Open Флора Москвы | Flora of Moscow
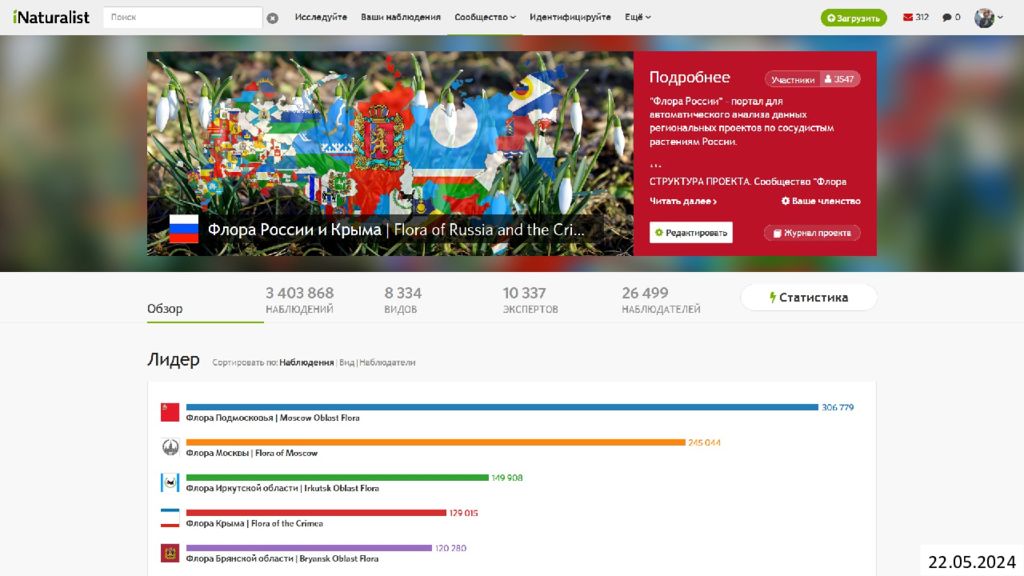Viewport: 1024px width, 576px height. [x=251, y=453]
